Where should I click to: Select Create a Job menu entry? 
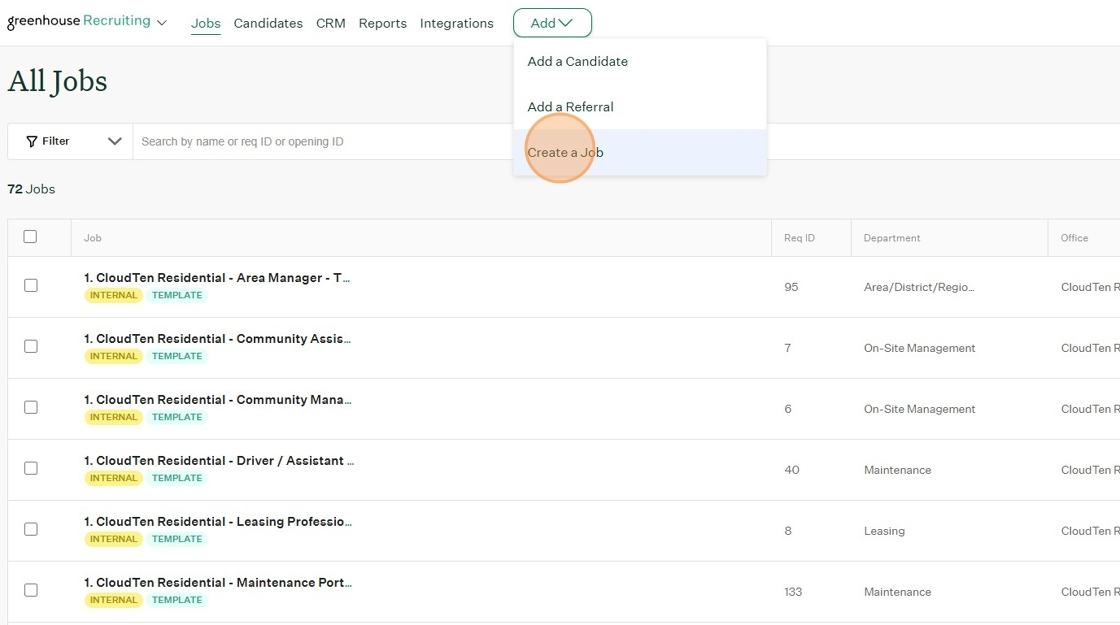[x=640, y=152]
